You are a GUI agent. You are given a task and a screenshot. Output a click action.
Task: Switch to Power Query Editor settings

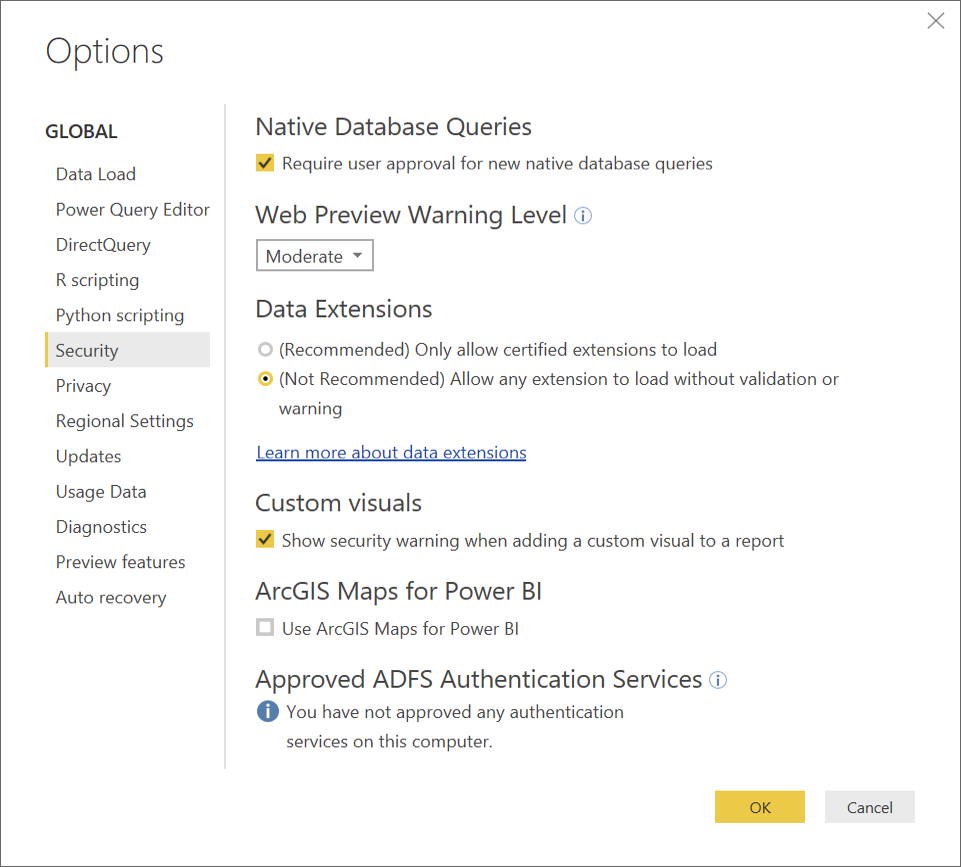tap(132, 210)
